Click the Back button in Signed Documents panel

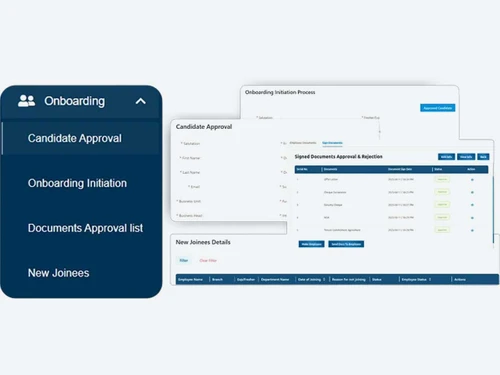(483, 157)
